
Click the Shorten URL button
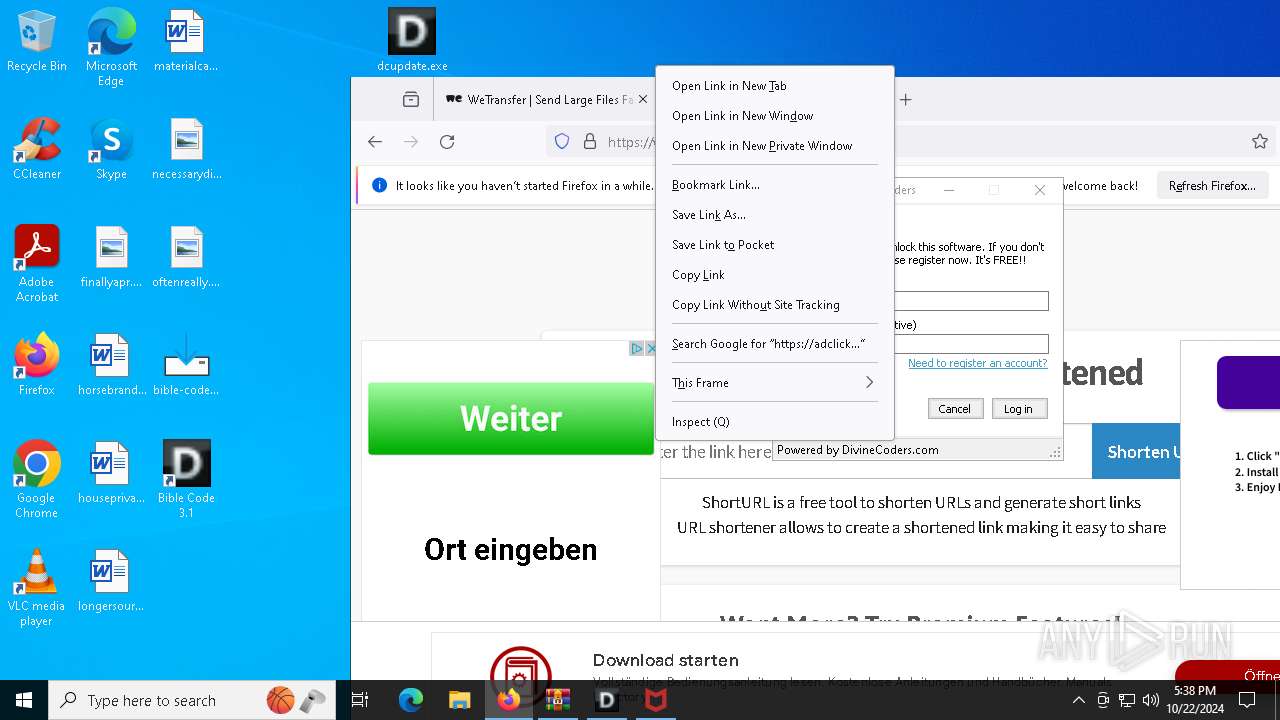[x=1136, y=451]
